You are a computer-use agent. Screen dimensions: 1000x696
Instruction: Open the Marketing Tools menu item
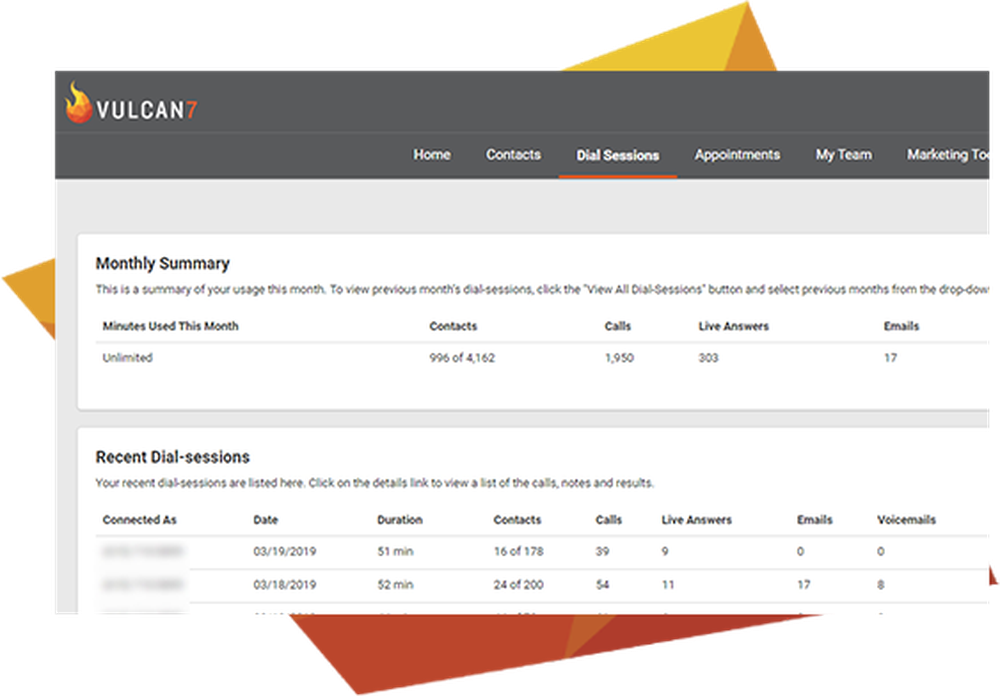click(948, 155)
